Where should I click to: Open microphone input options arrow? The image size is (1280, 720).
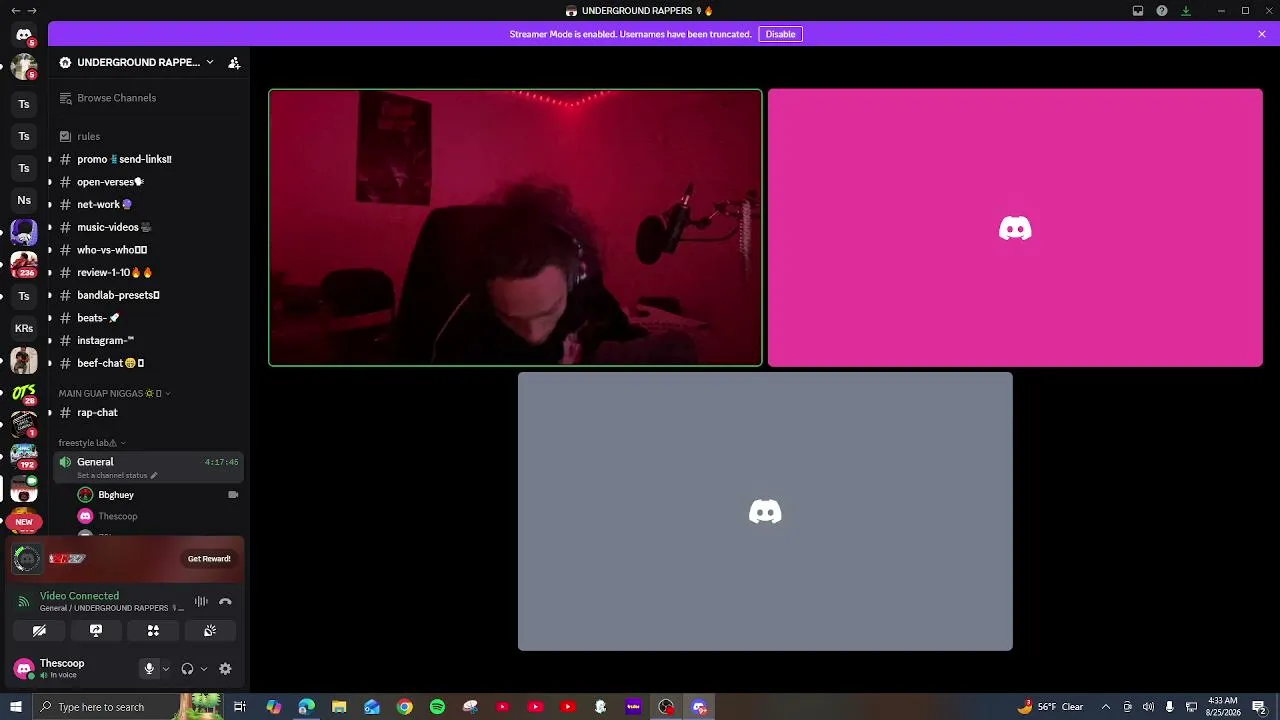165,669
